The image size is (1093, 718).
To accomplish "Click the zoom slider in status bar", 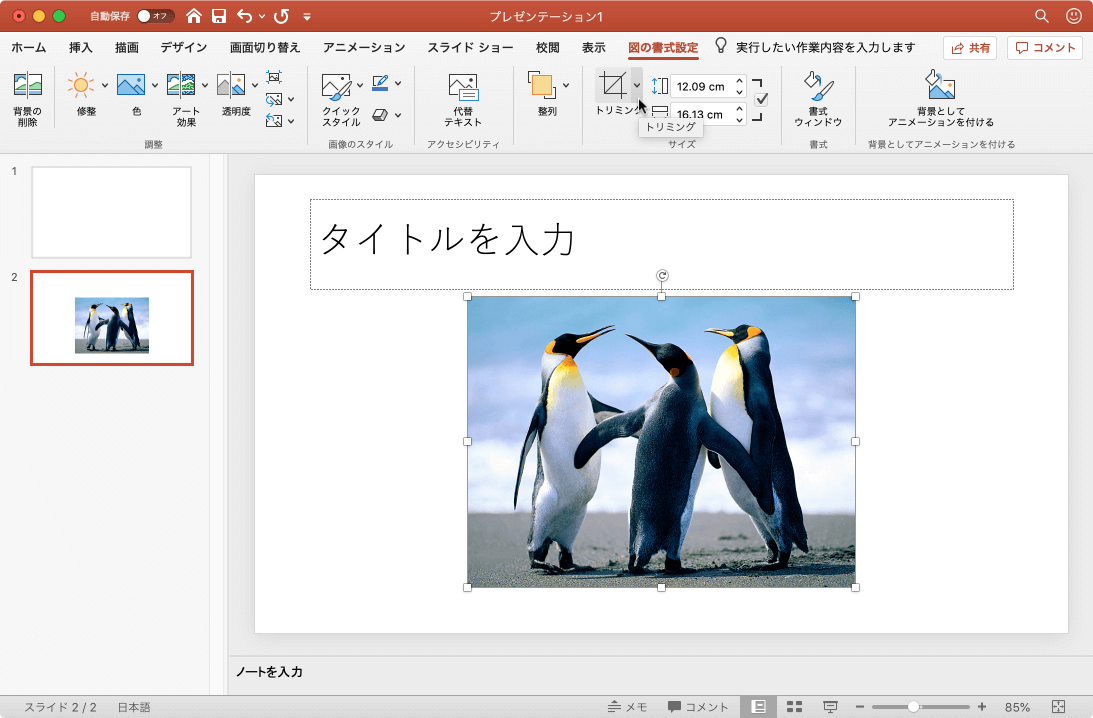I will [x=913, y=707].
